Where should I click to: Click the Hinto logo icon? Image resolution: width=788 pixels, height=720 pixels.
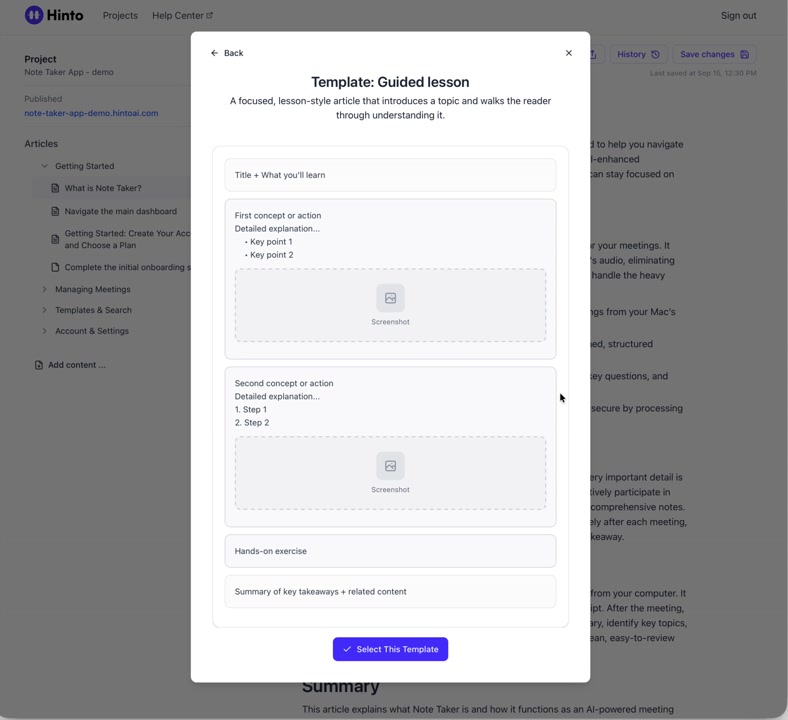coord(34,15)
